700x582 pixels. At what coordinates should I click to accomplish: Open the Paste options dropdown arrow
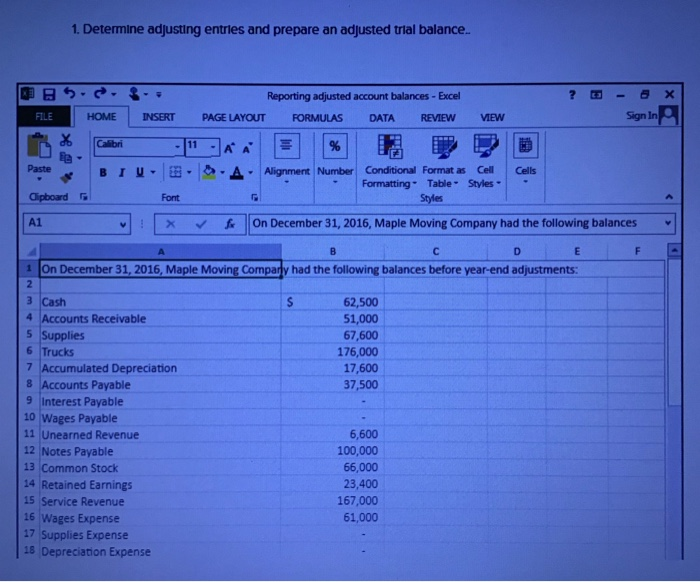[39, 179]
